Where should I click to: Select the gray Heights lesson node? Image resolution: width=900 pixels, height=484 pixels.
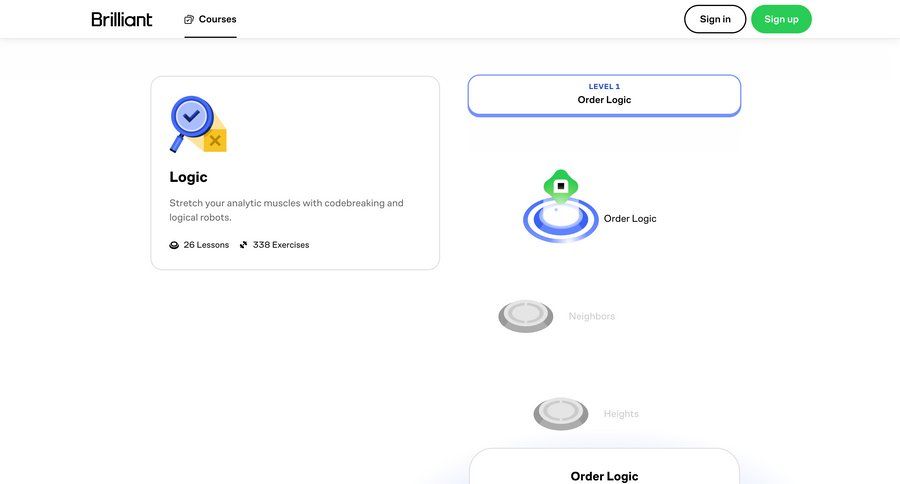(560, 413)
